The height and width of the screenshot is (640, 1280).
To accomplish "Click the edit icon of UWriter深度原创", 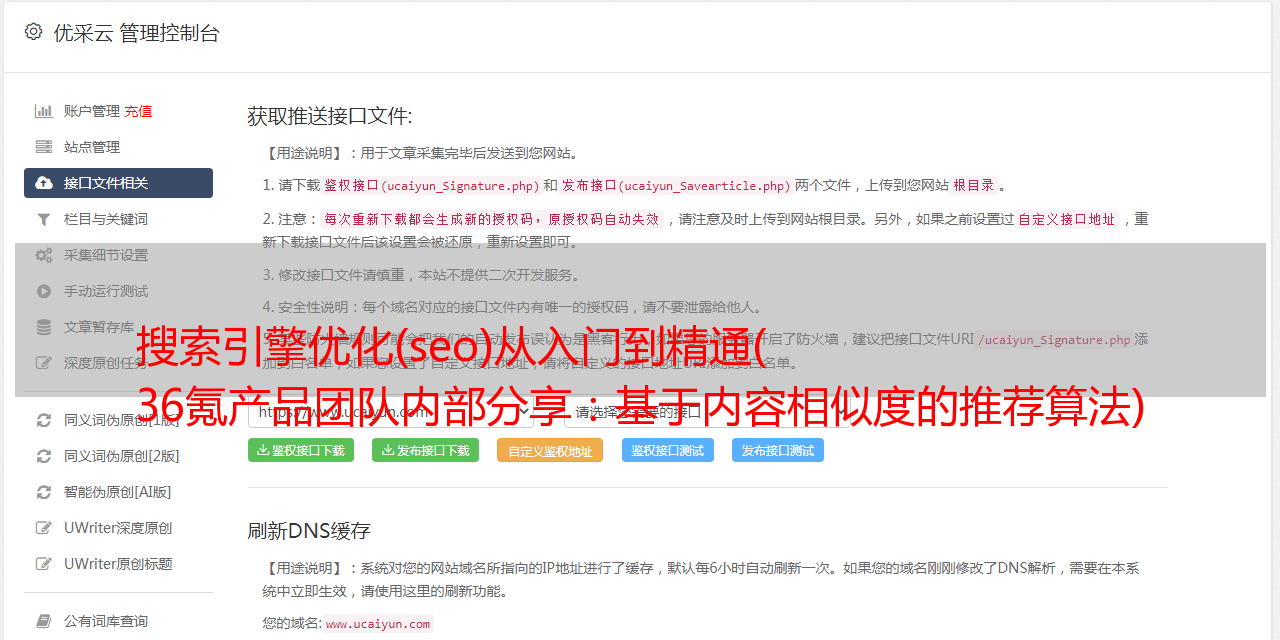I will coord(44,528).
